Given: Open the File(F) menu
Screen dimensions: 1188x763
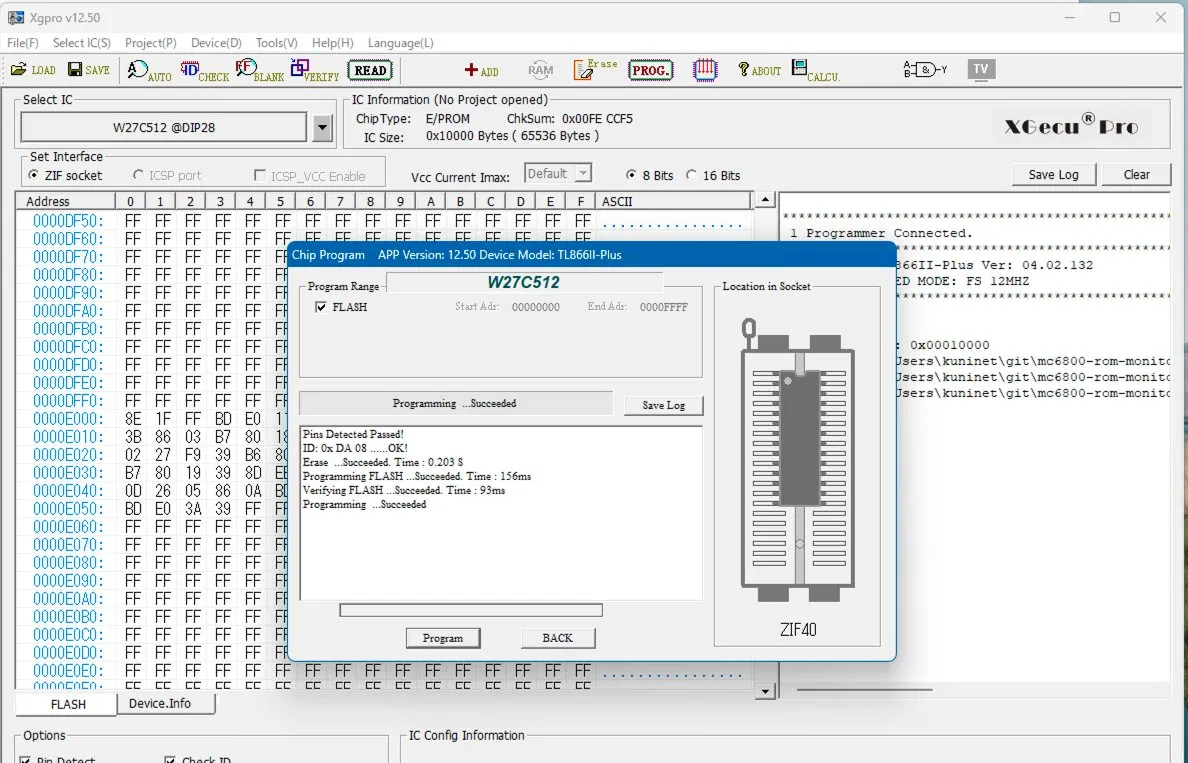Looking at the screenshot, I should [x=23, y=43].
